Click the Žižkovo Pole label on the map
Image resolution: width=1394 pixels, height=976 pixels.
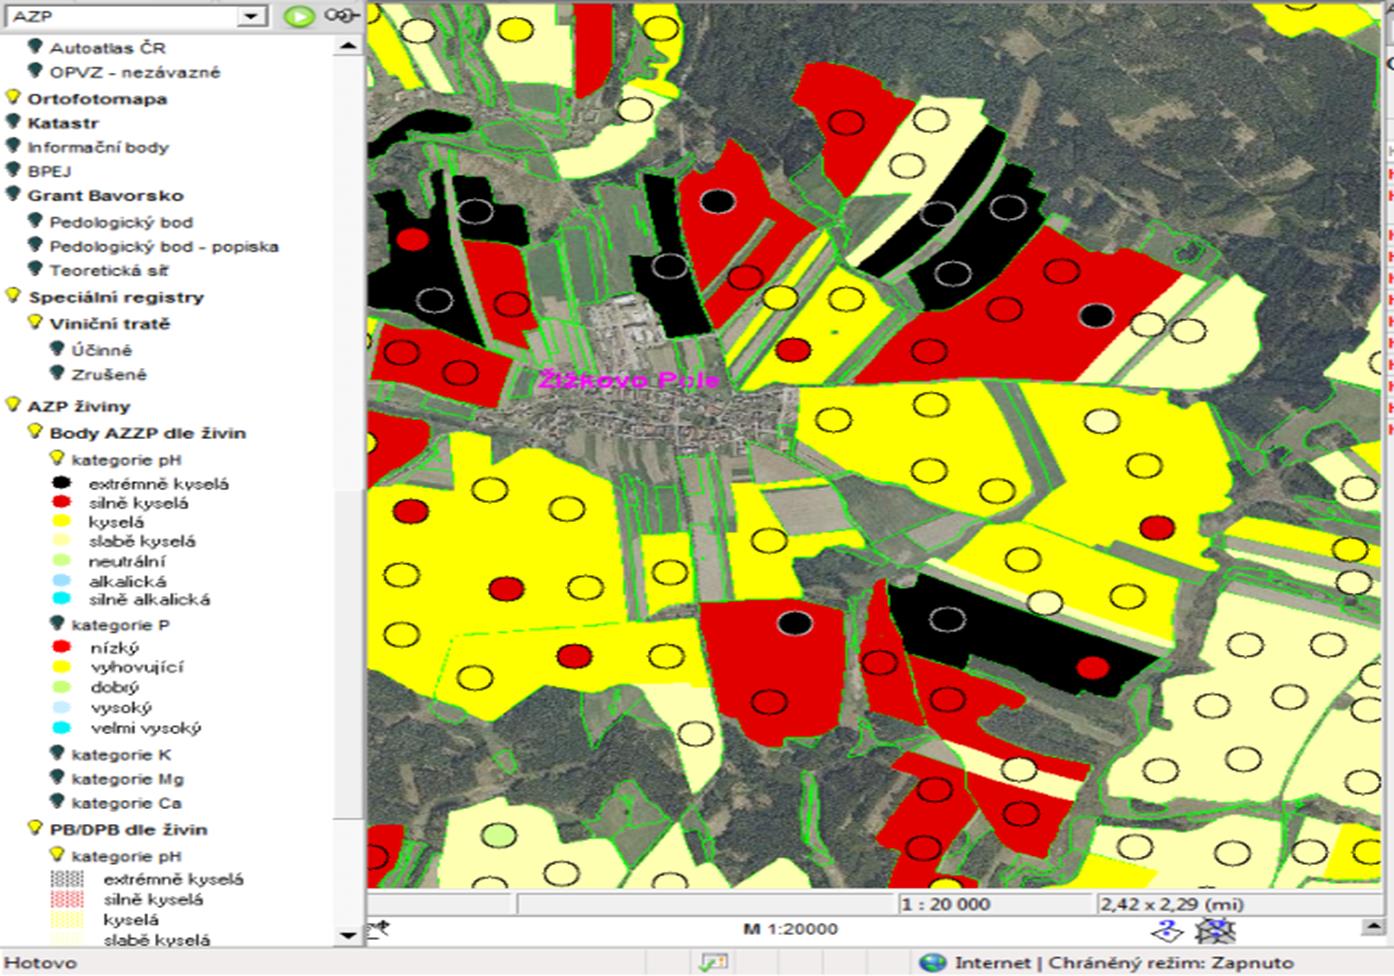628,380
